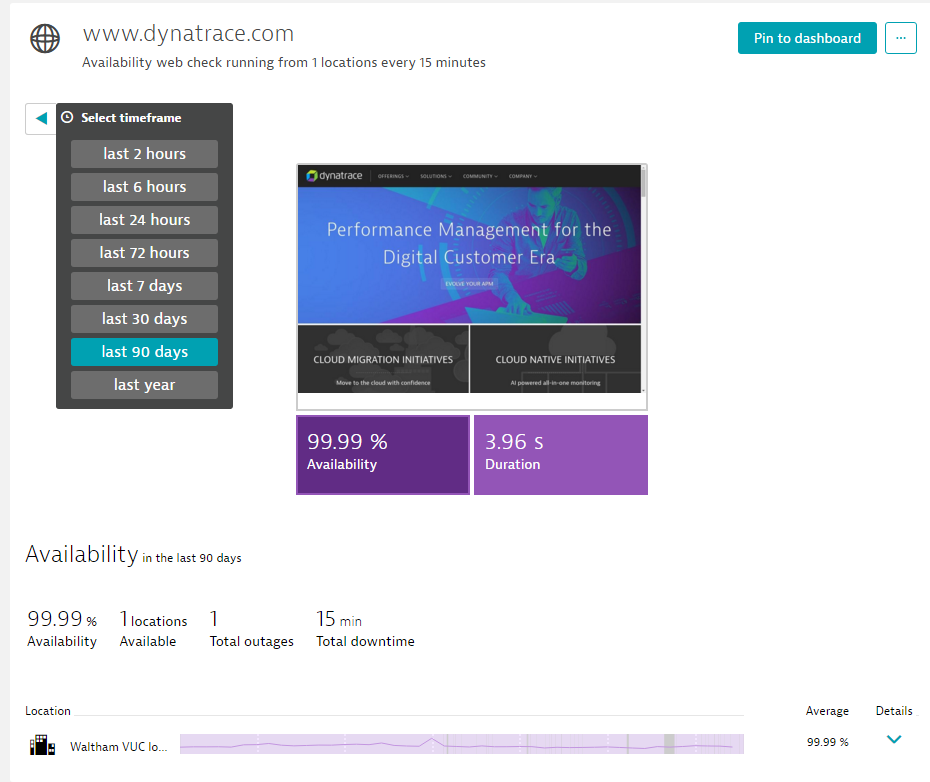Viewport: 930px width, 782px height.
Task: Click the Details column header
Action: pos(894,711)
